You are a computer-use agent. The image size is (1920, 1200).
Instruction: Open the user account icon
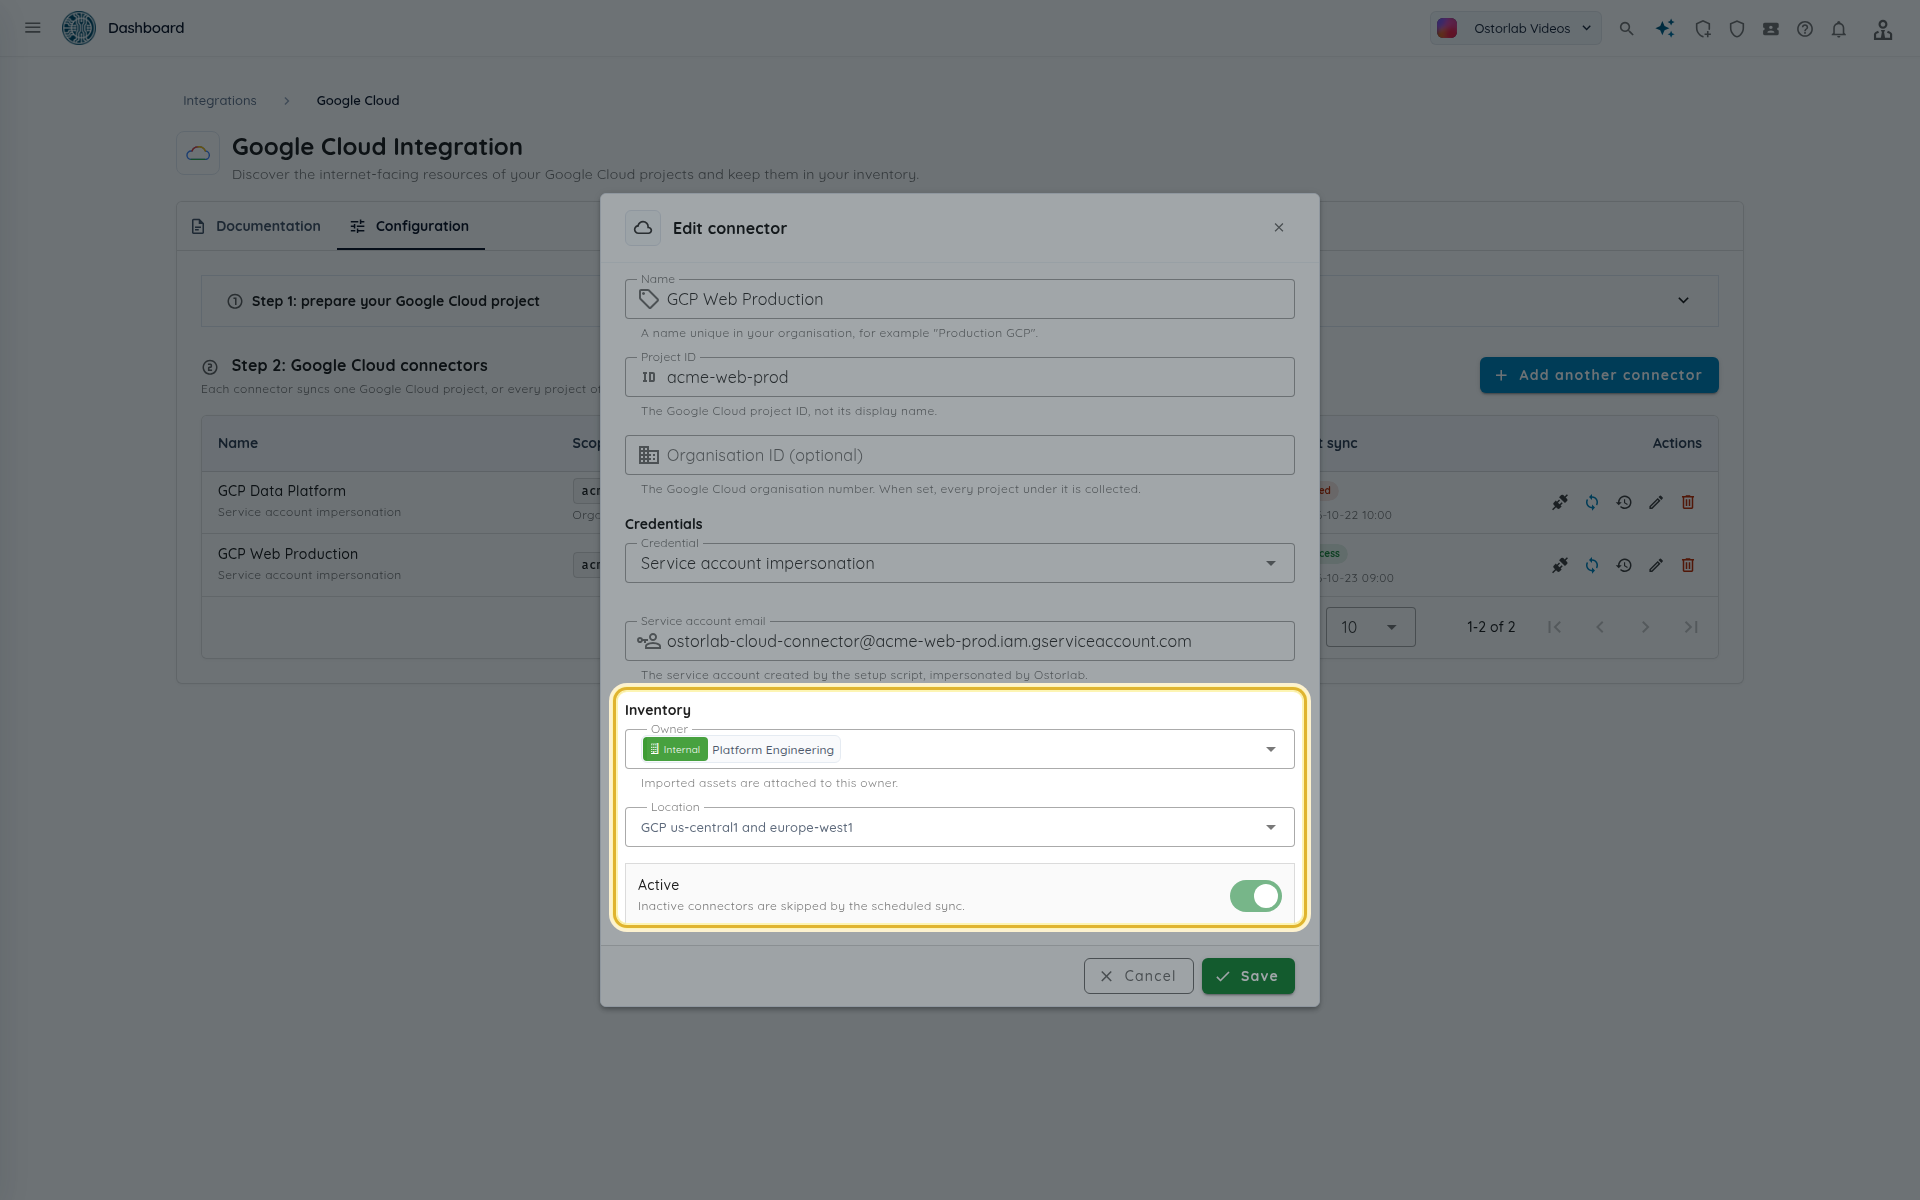(x=1883, y=29)
